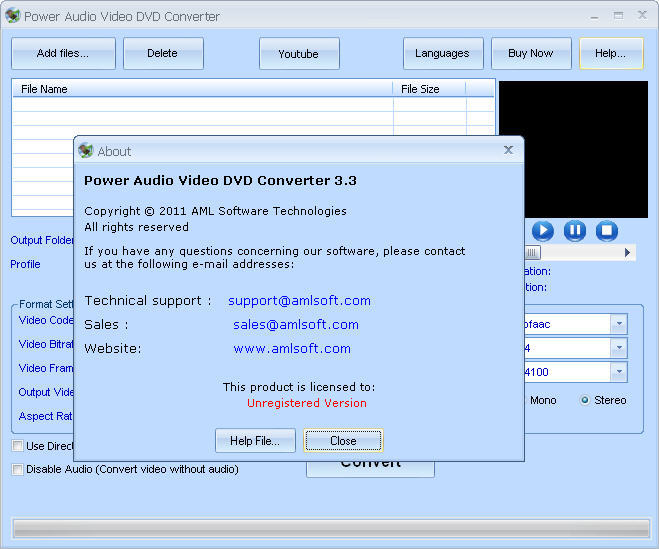This screenshot has width=659, height=549.
Task: Close the About dialog with the X
Action: (508, 150)
